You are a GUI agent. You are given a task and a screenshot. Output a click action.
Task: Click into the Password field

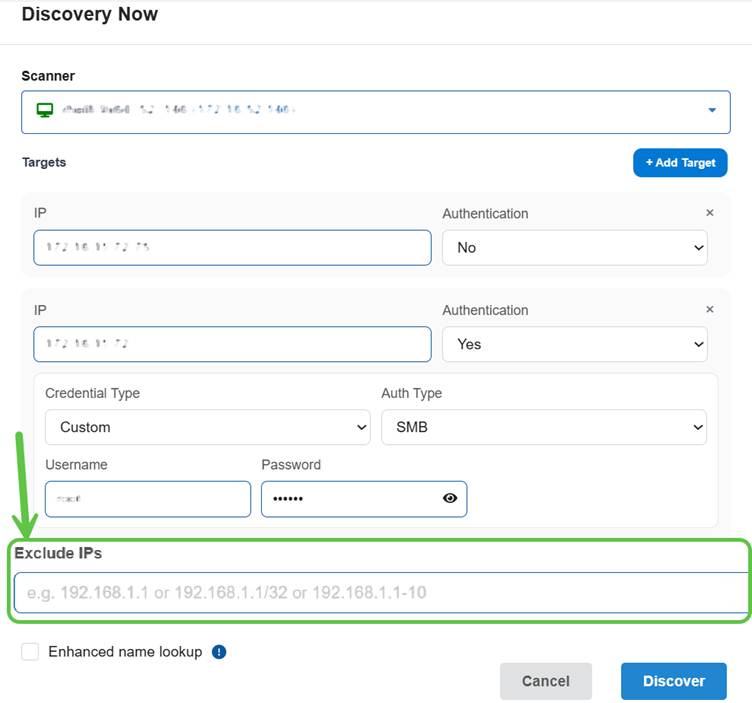(350, 499)
